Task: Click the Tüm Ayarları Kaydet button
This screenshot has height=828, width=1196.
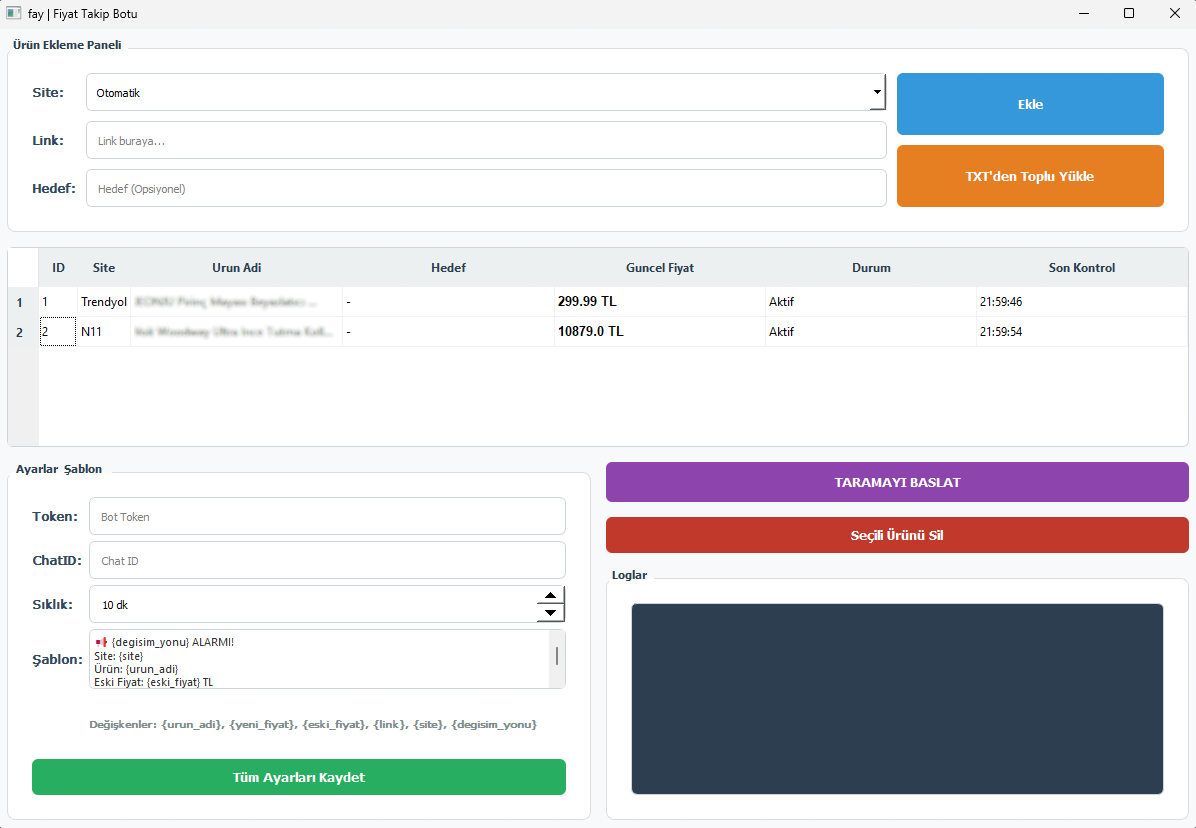Action: point(299,777)
